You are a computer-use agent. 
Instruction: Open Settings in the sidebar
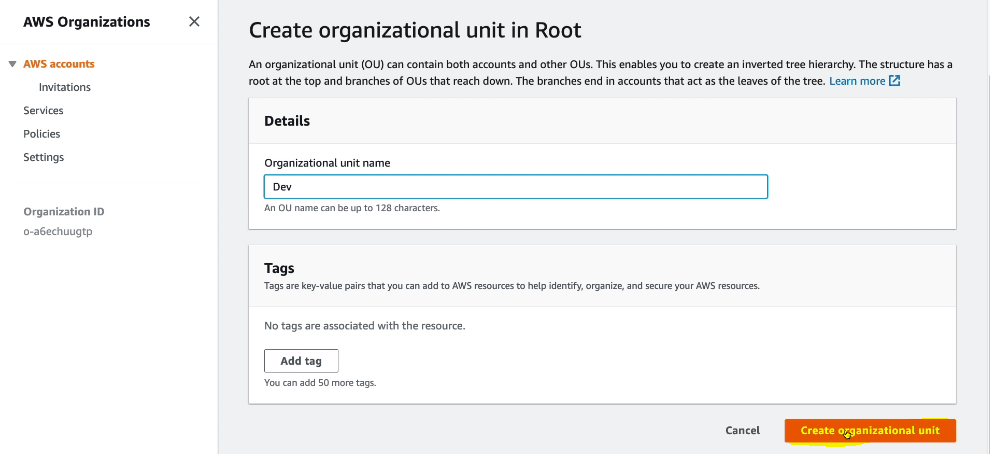click(44, 157)
